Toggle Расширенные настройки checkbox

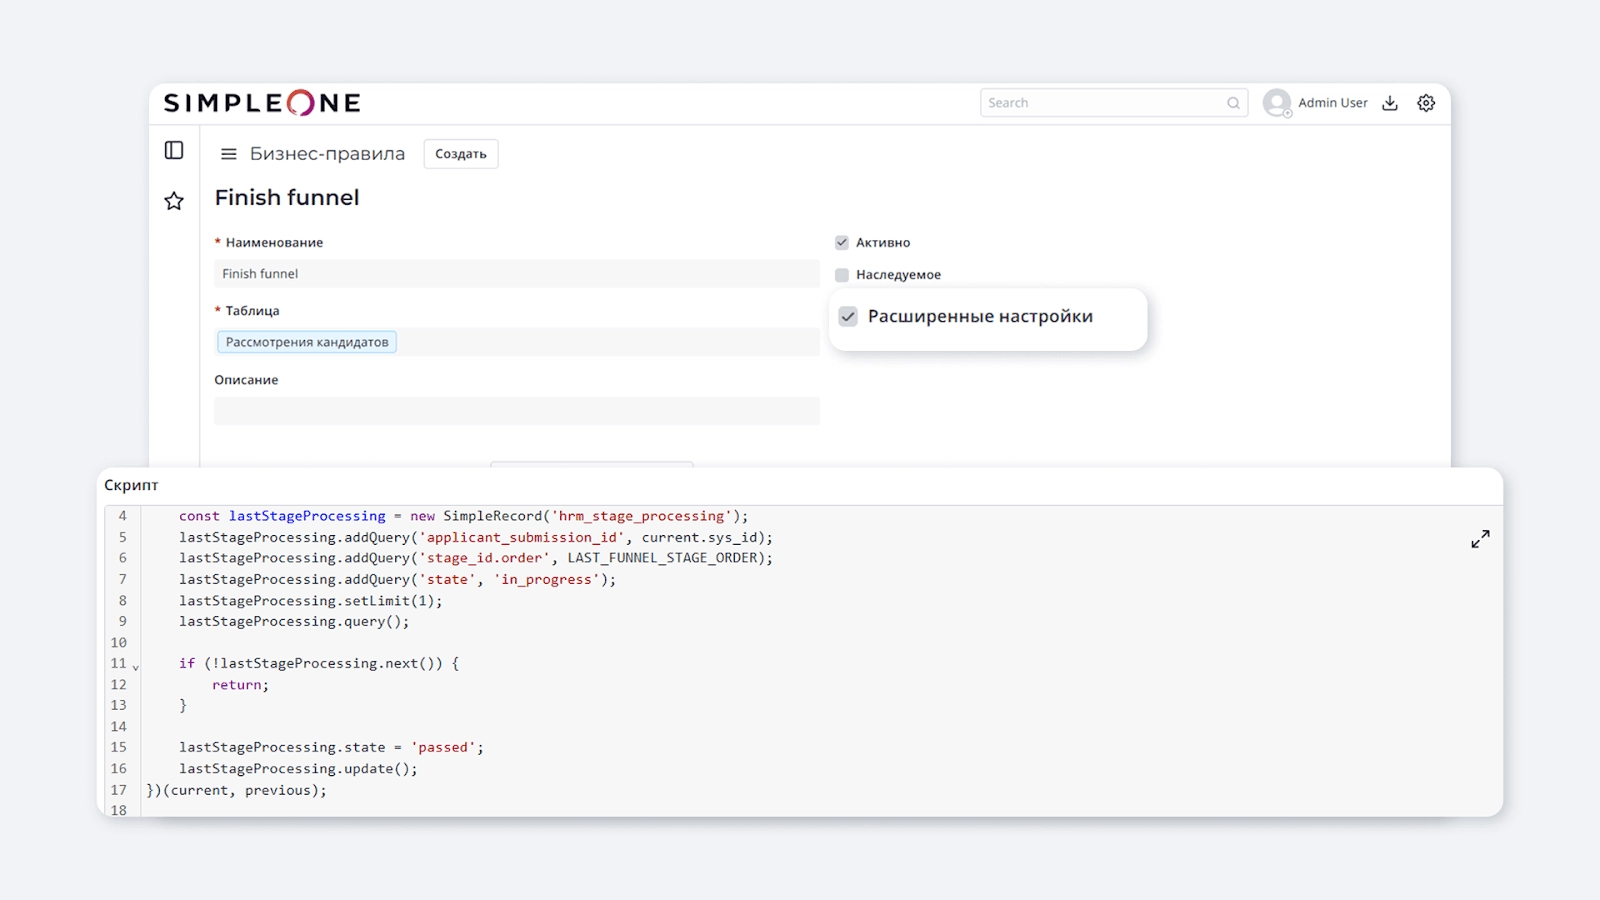pos(848,317)
